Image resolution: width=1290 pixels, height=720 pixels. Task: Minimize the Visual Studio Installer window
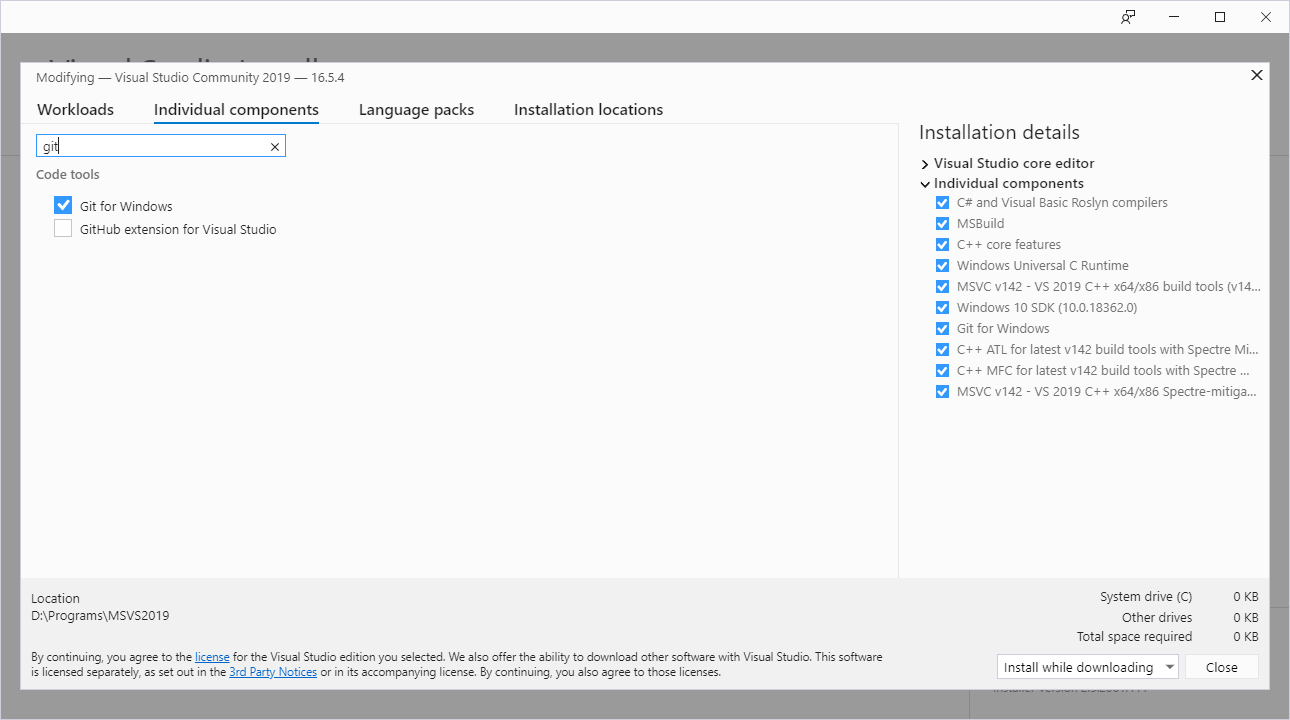1174,17
